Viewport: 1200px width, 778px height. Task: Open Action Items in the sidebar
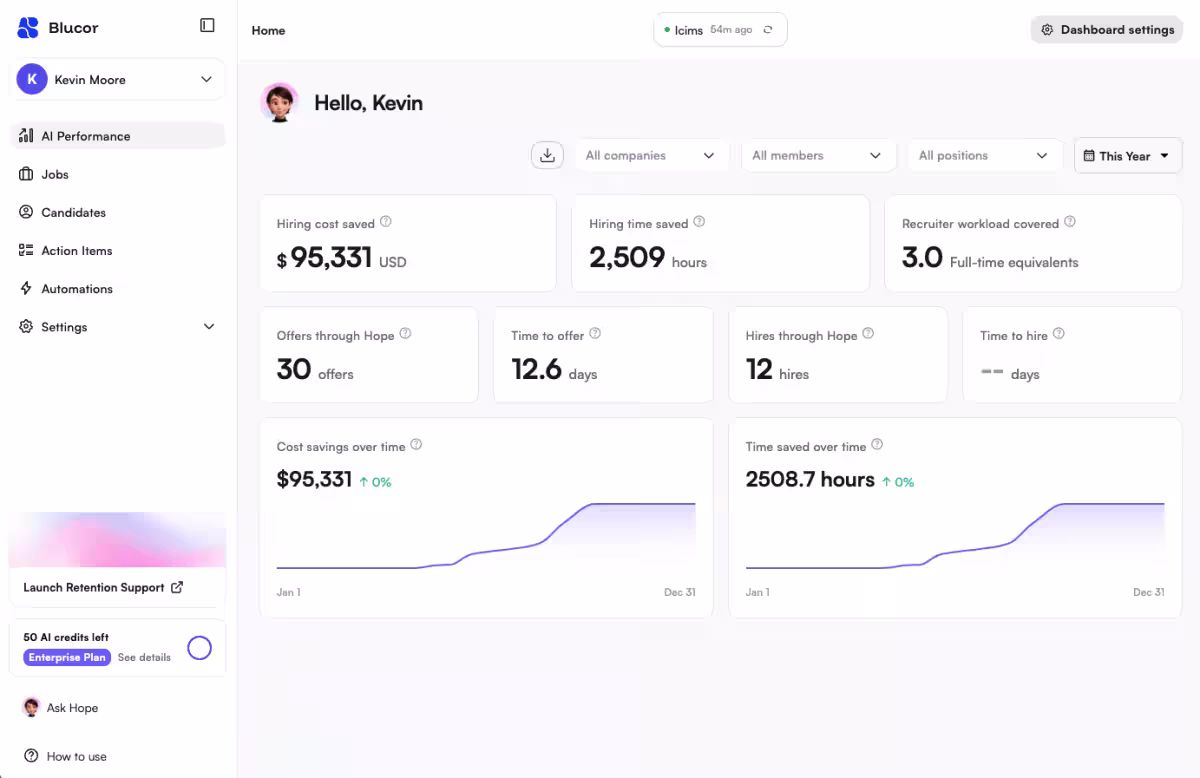click(117, 250)
